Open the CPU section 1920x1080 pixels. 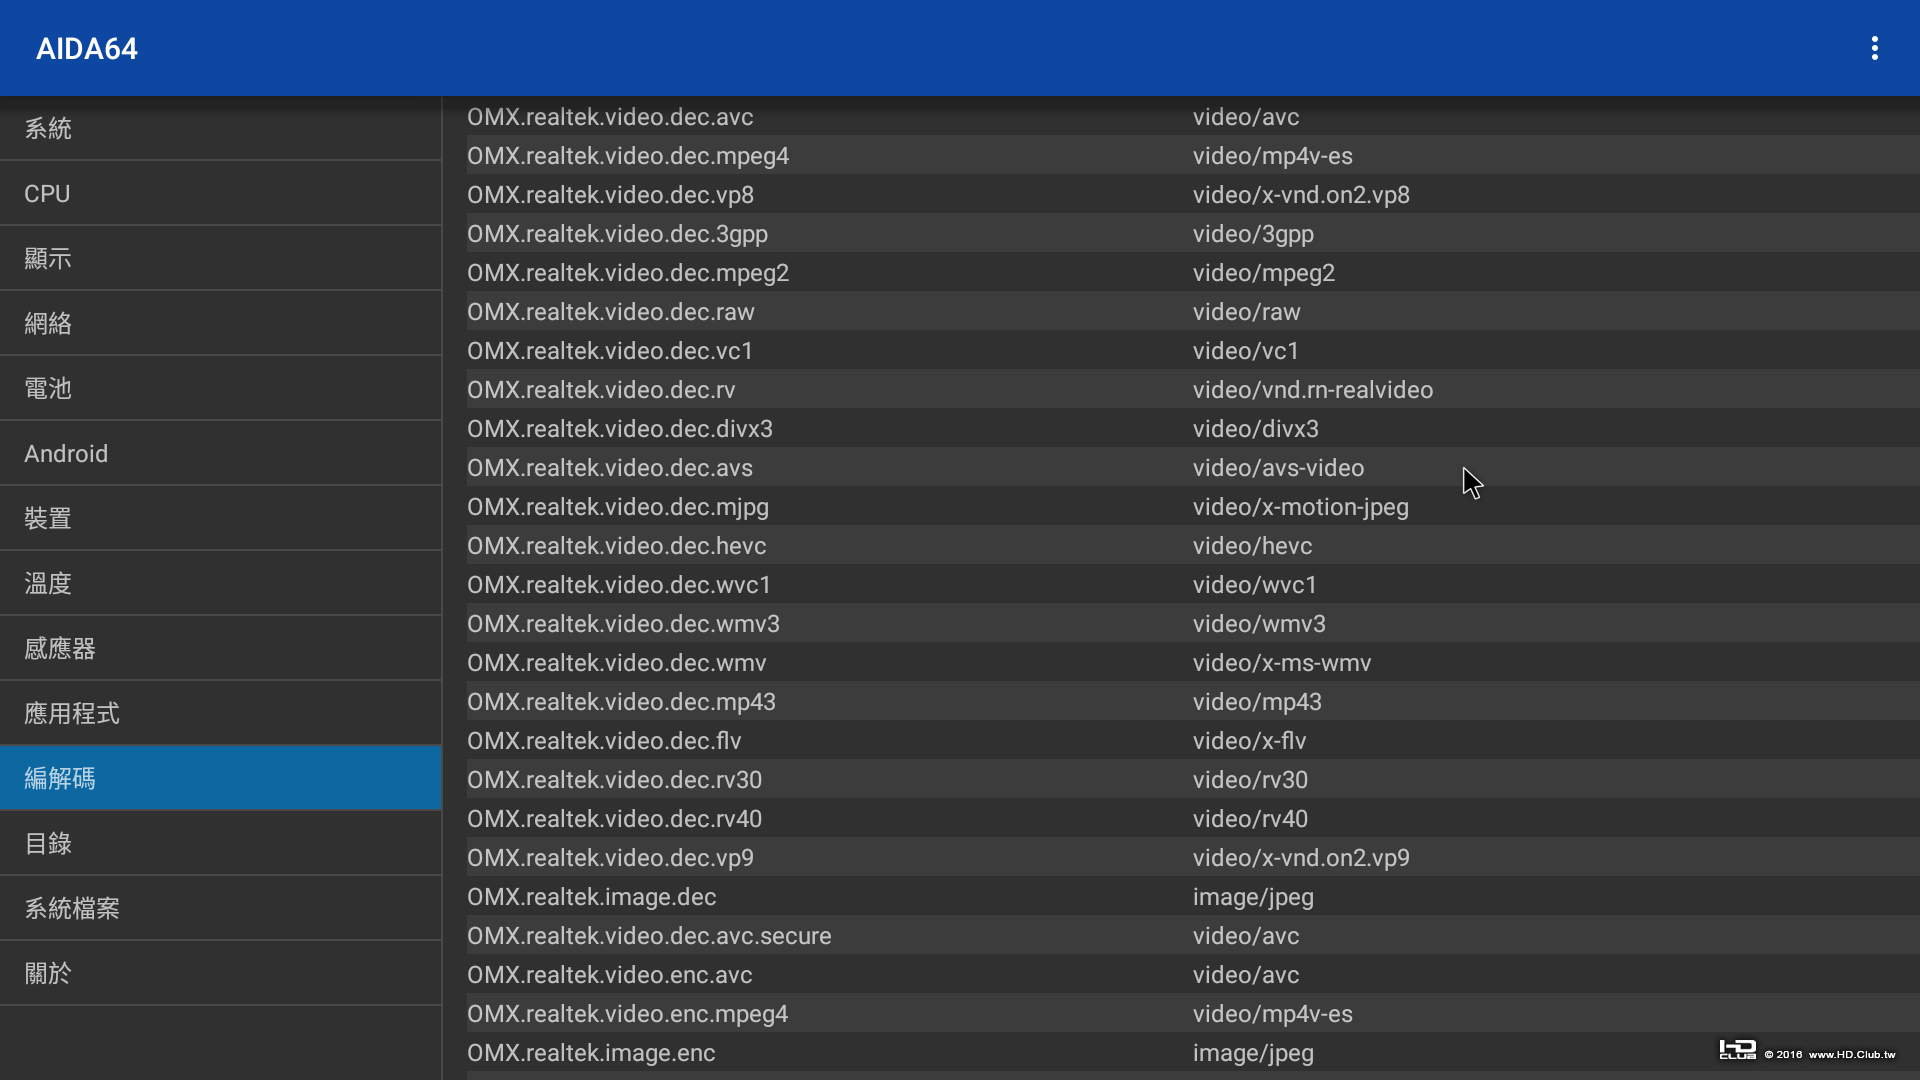(220, 193)
